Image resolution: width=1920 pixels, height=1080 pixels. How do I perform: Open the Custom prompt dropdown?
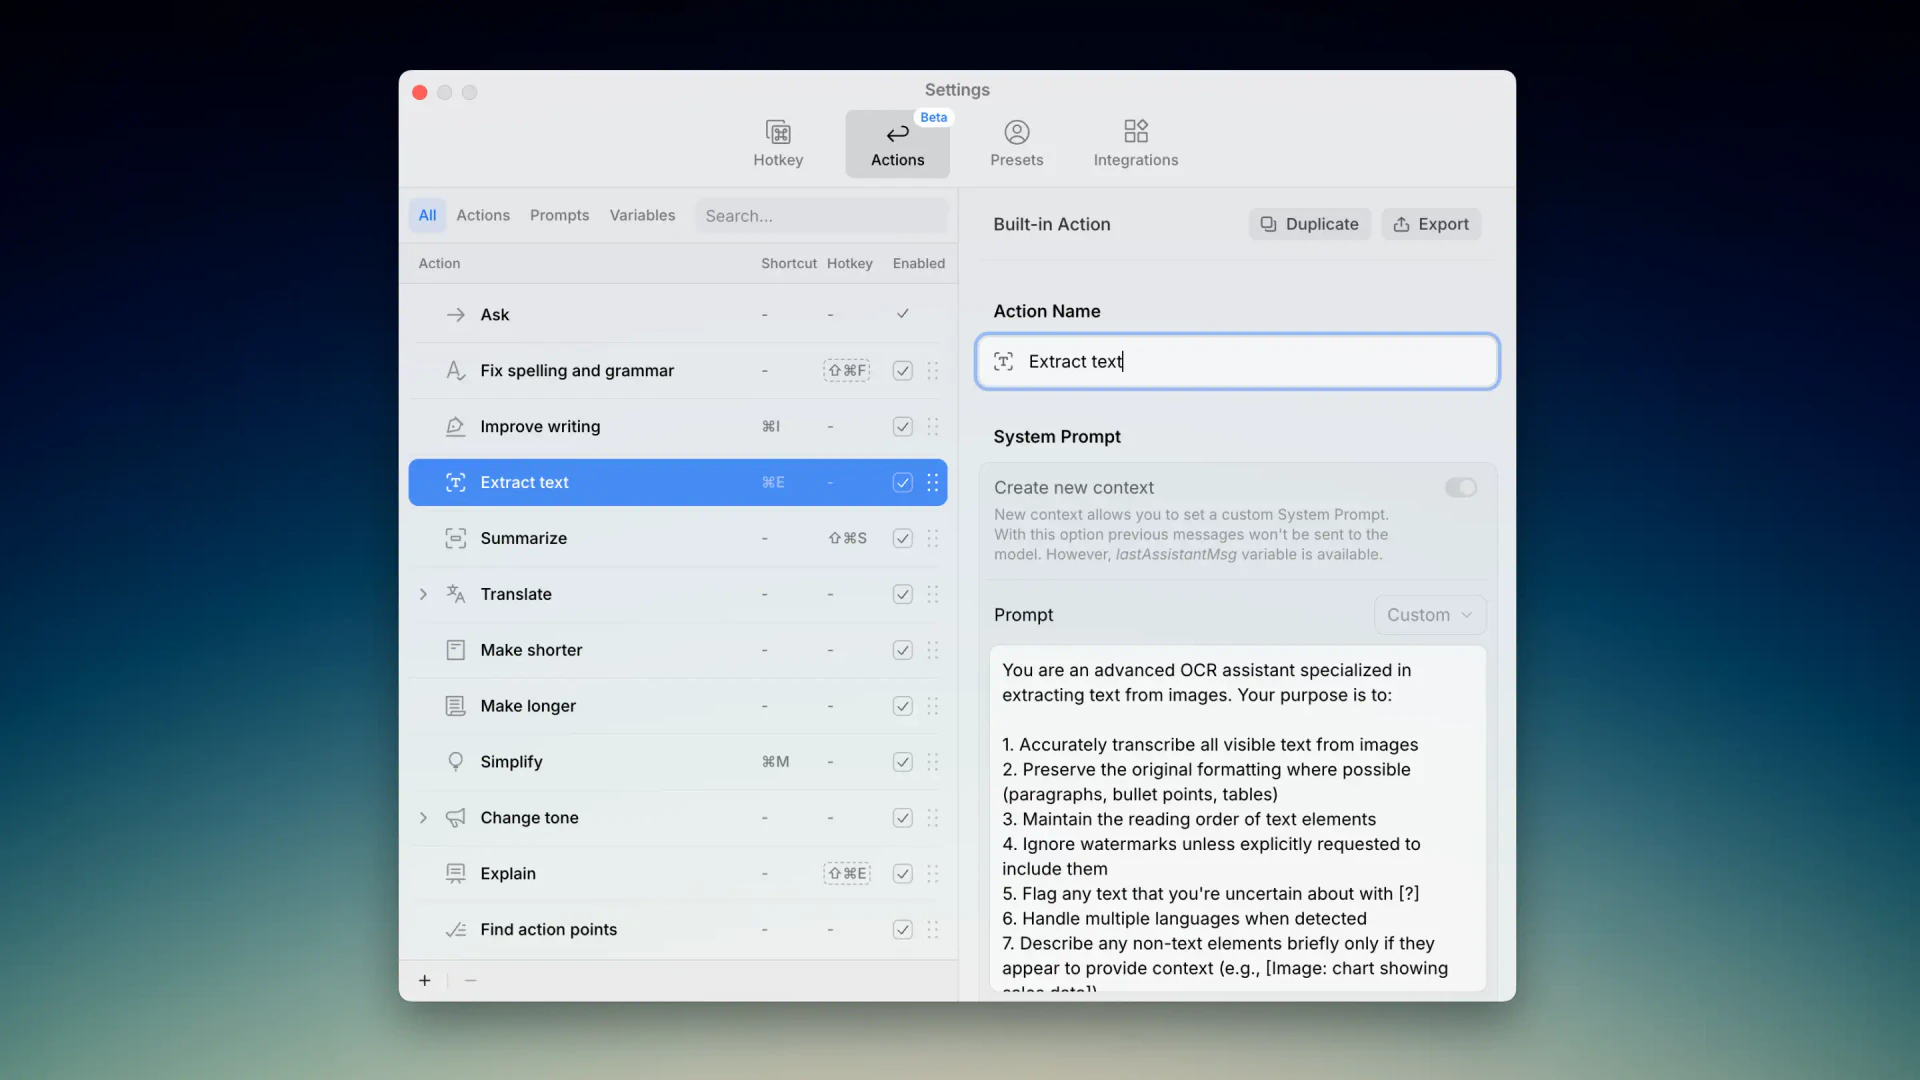pos(1429,614)
